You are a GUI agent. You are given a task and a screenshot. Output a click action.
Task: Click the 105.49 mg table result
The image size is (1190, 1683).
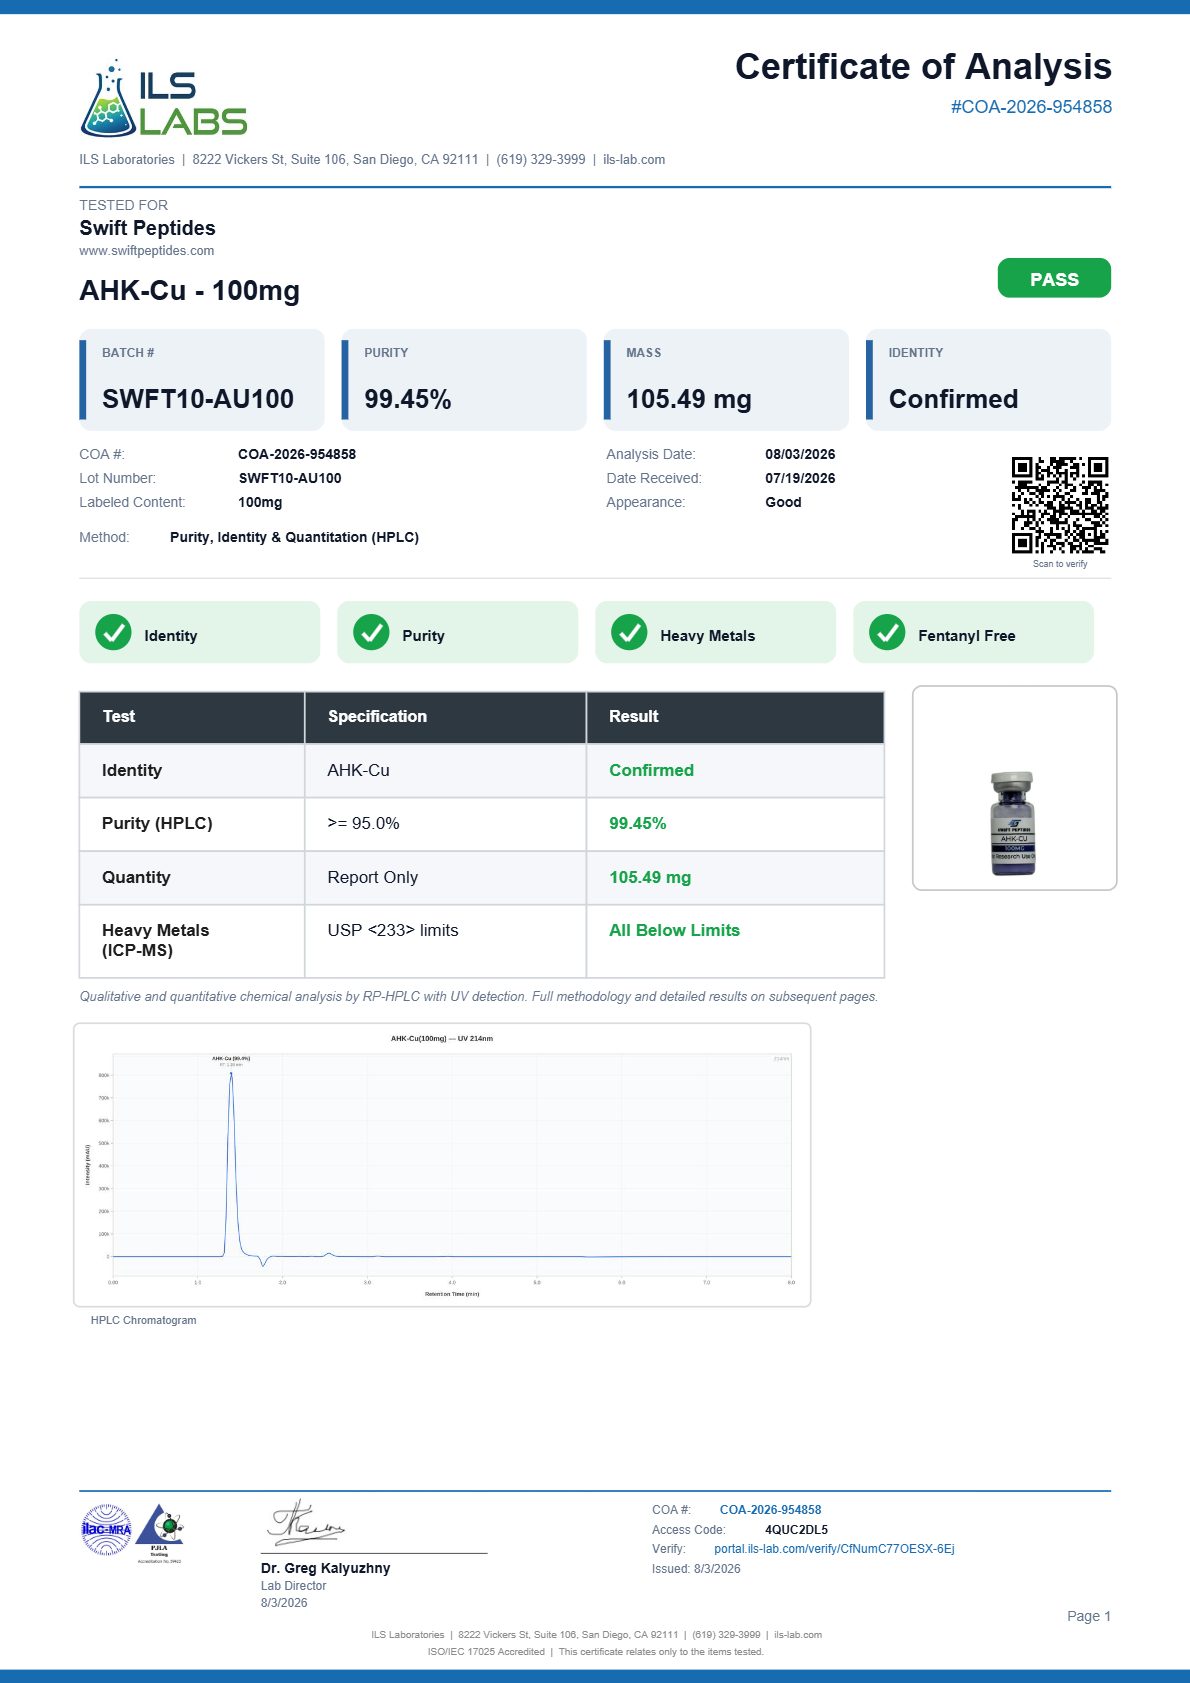coord(650,877)
